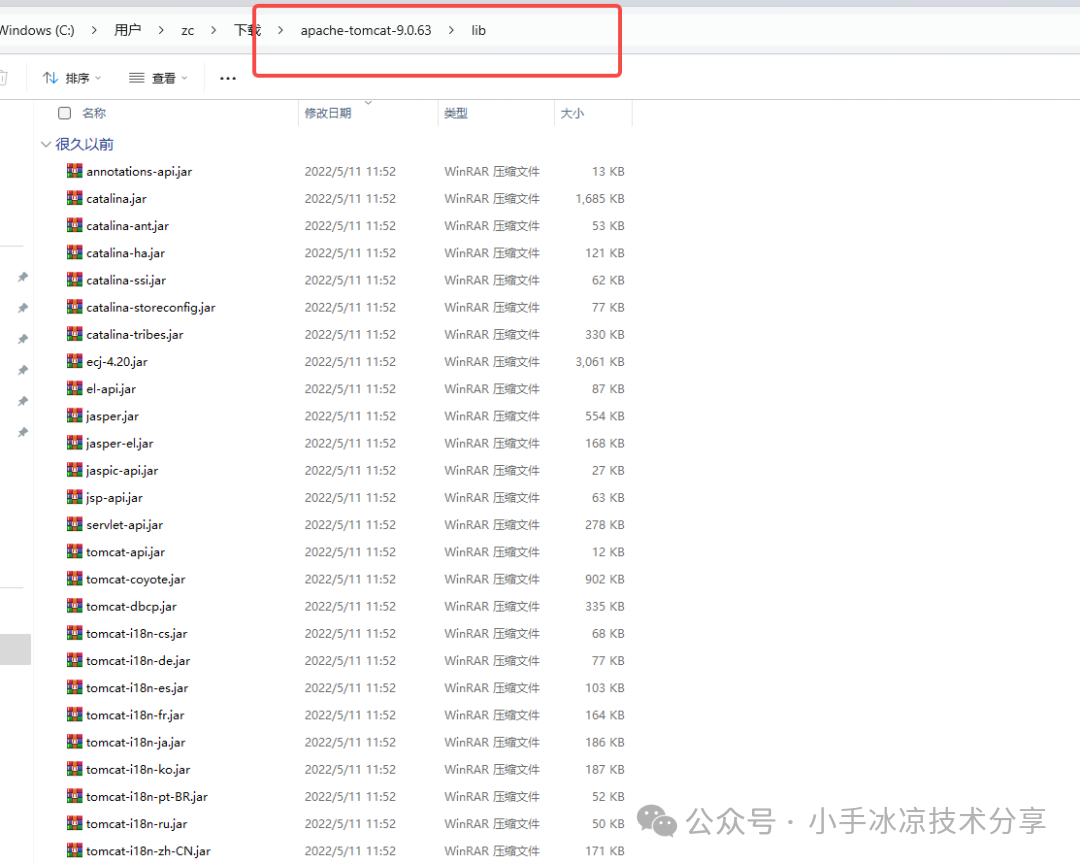Click the 13 KB size of annotations-api.jar
Viewport: 1080px width, 864px height.
(608, 172)
